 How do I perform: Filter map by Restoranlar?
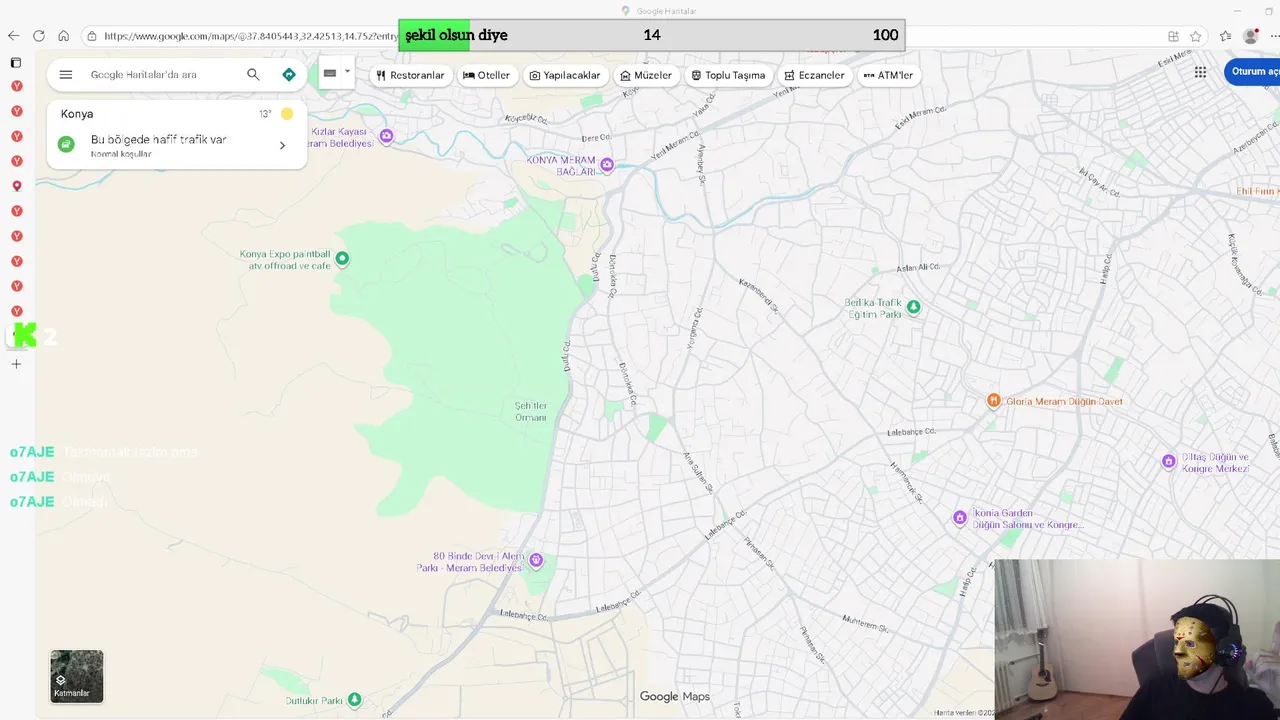(x=410, y=75)
